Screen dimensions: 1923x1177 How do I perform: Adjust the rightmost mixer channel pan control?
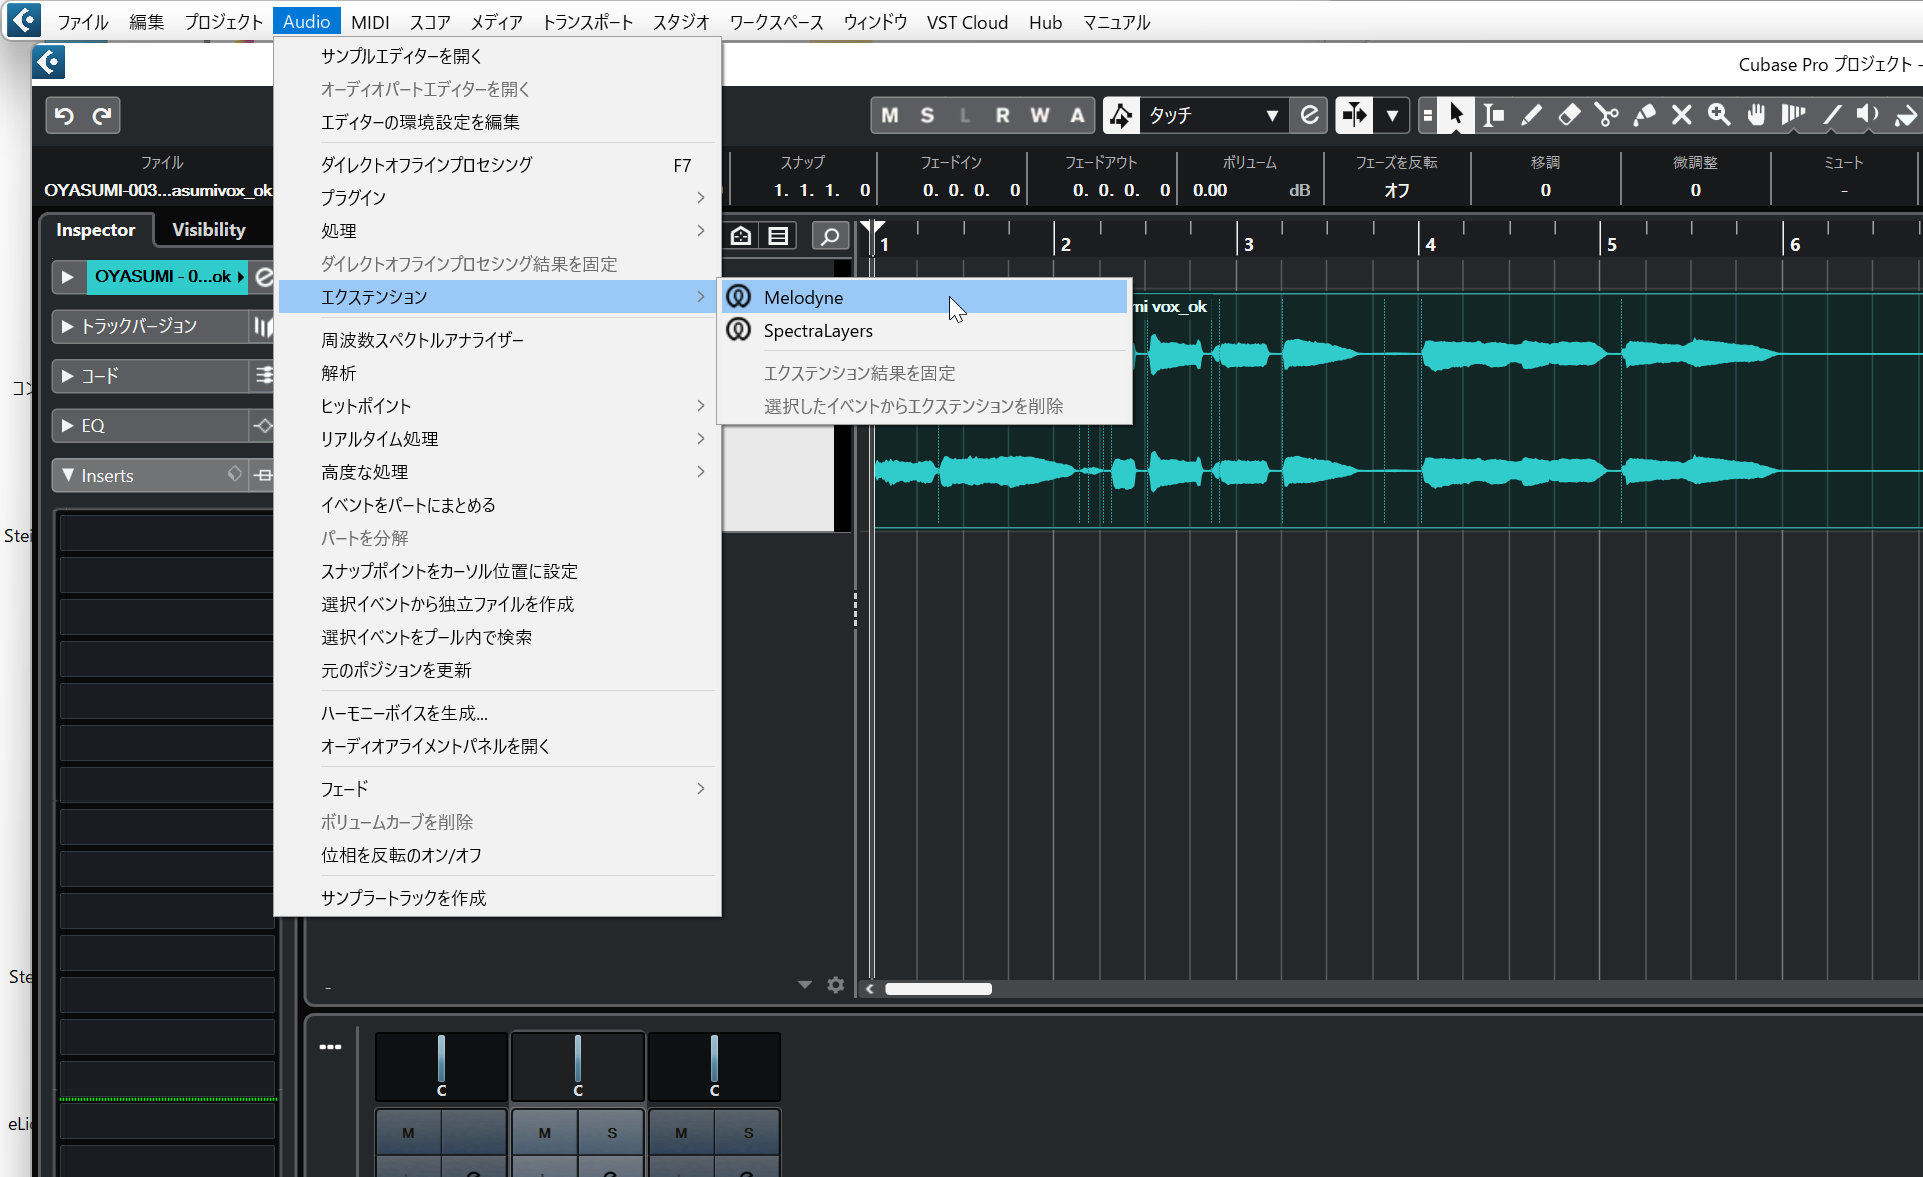click(714, 1066)
